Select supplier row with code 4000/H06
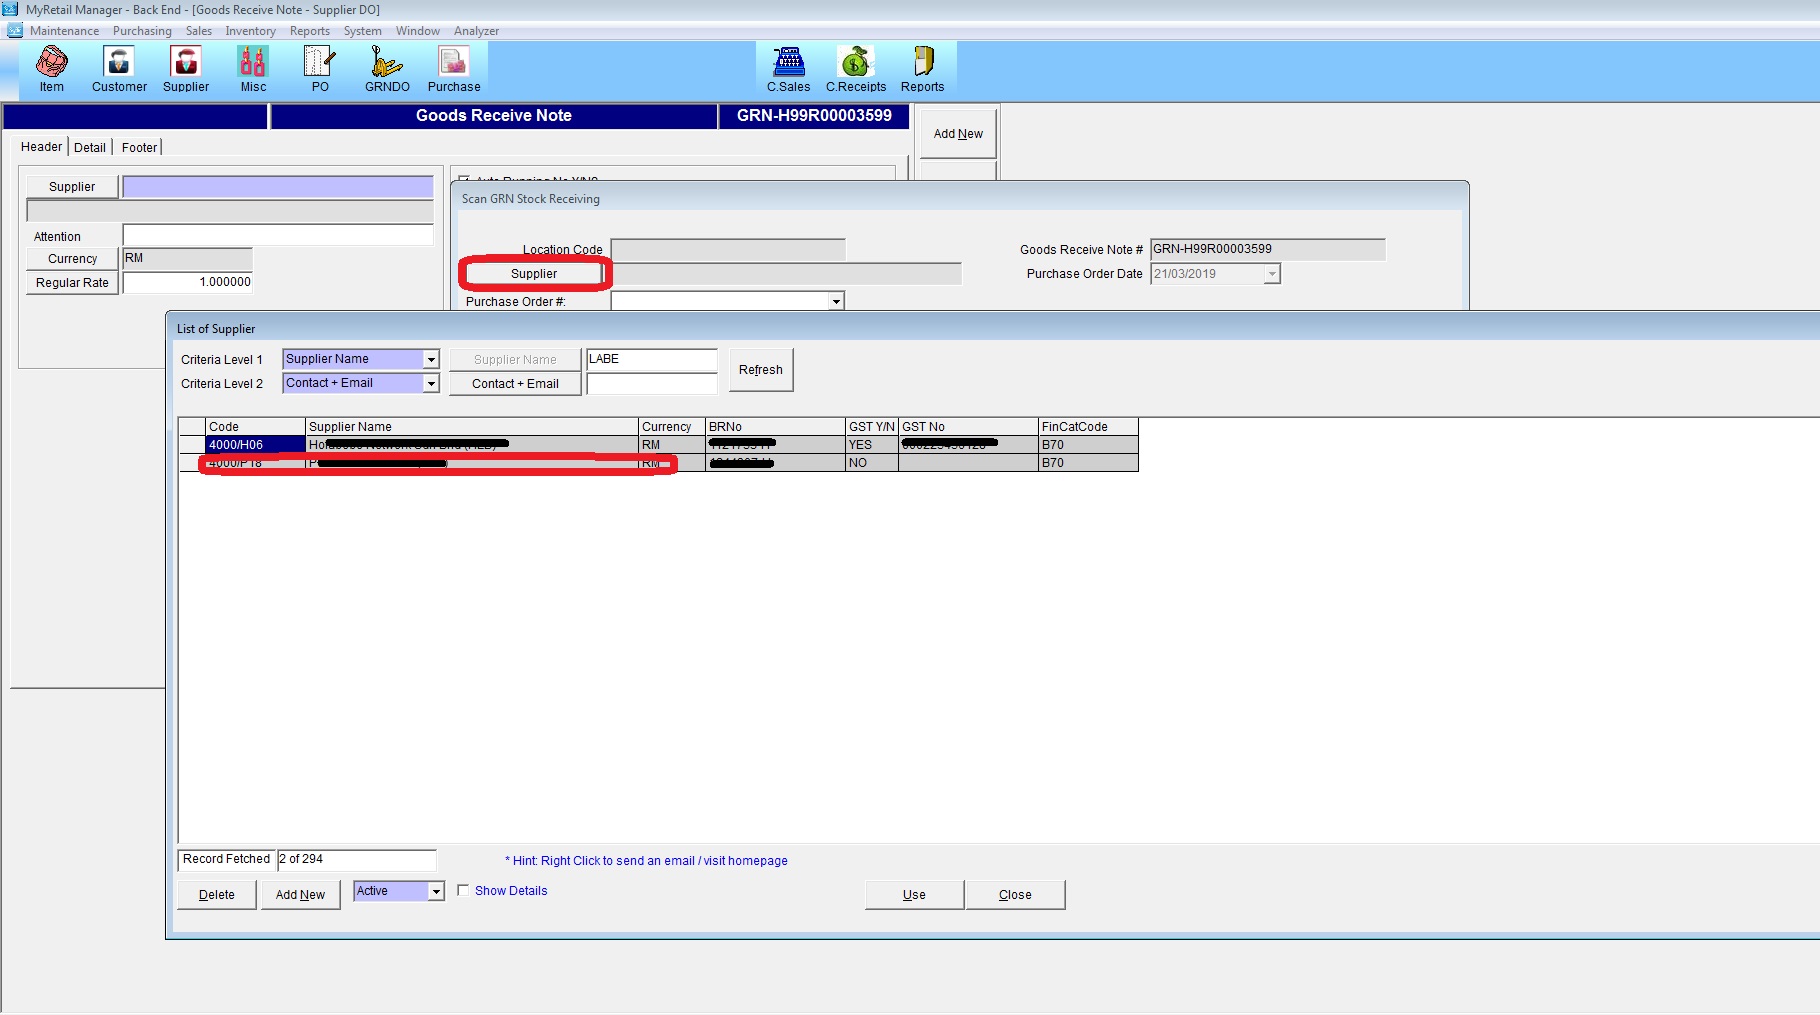This screenshot has height=1015, width=1820. (255, 445)
